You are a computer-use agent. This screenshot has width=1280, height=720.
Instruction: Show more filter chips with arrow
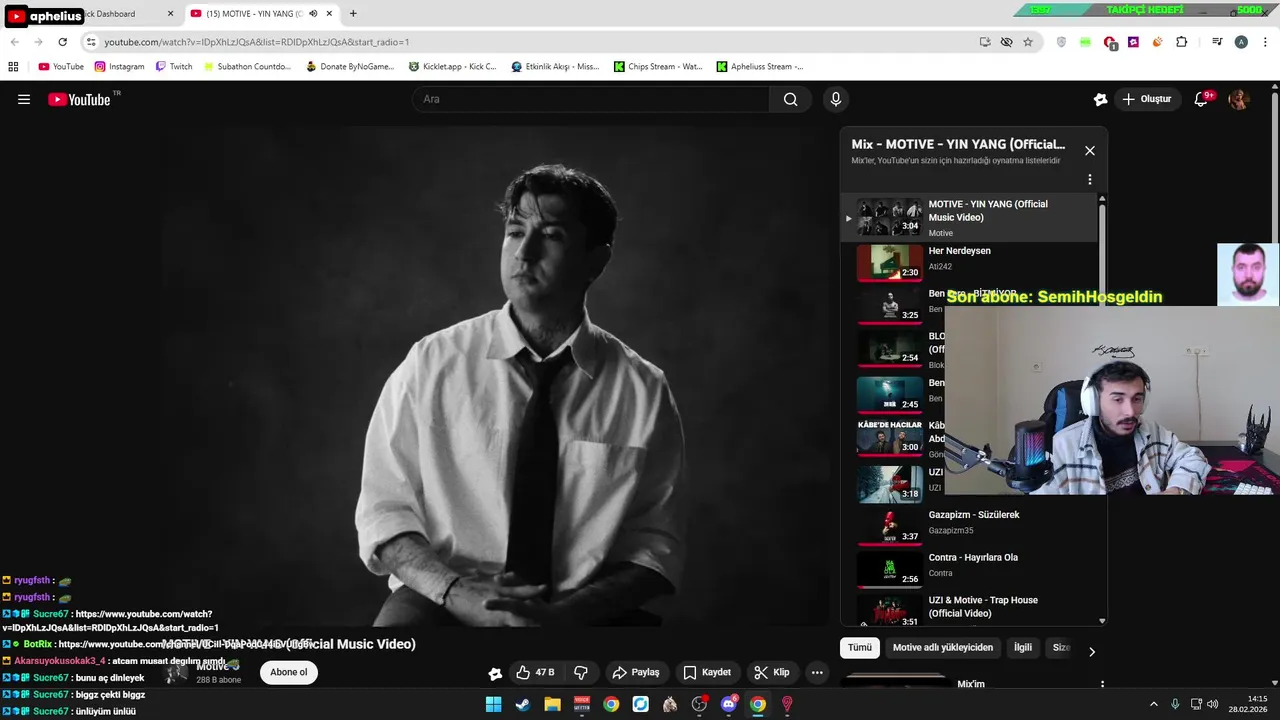1092,651
